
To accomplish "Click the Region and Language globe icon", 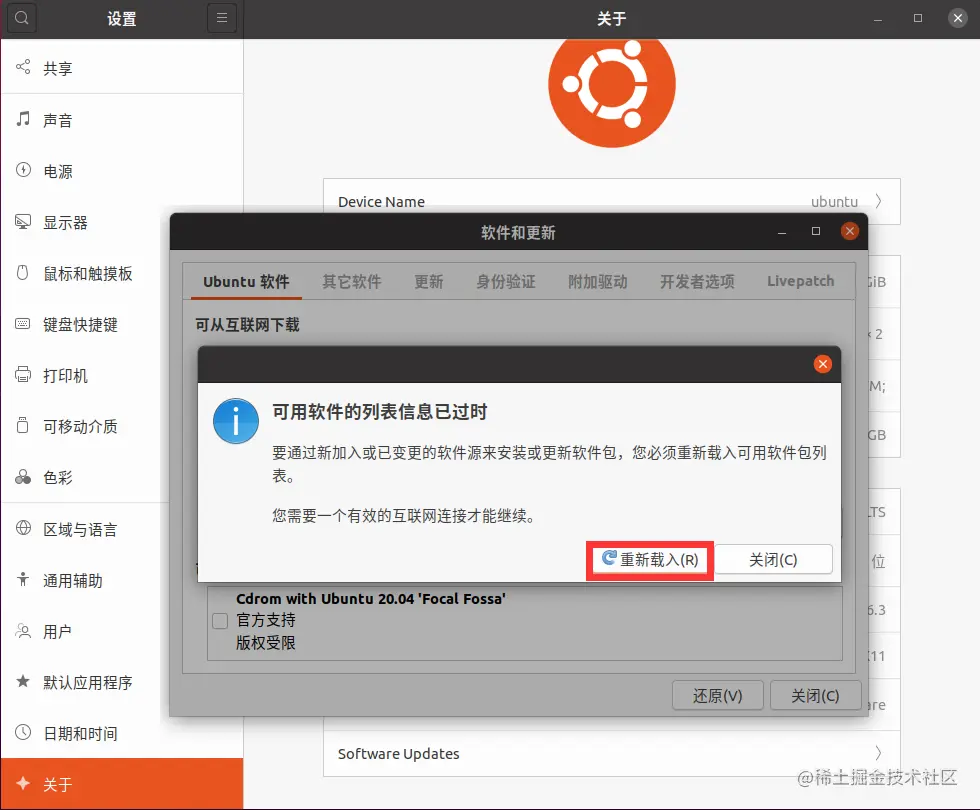I will pyautogui.click(x=23, y=528).
